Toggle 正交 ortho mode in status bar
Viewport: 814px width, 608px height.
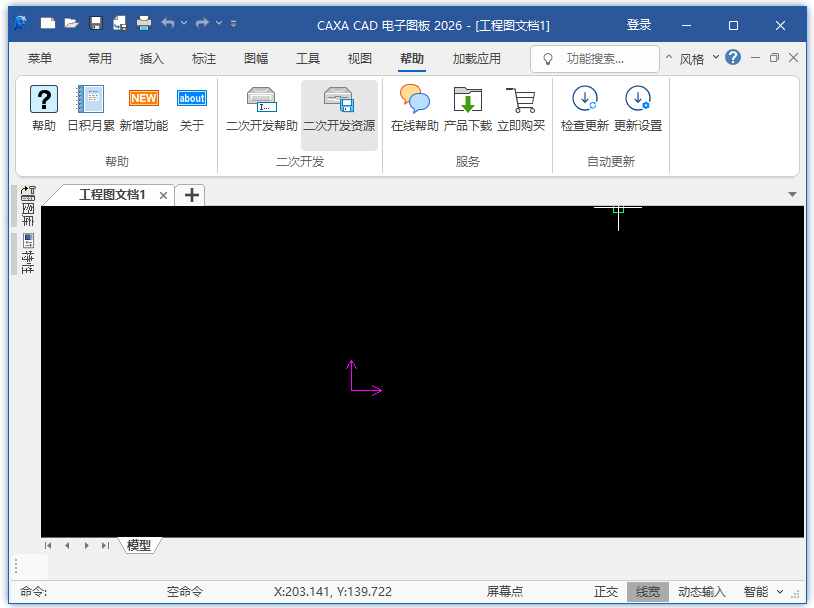click(606, 592)
